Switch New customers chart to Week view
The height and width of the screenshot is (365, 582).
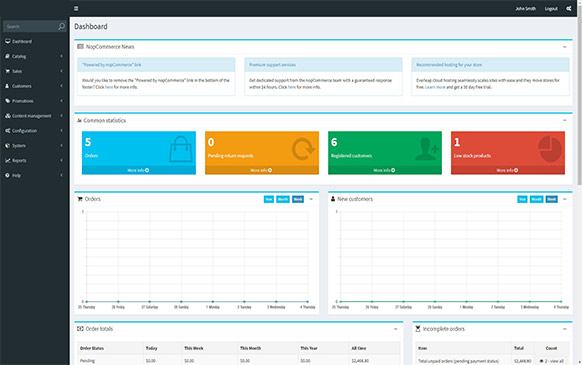[552, 199]
